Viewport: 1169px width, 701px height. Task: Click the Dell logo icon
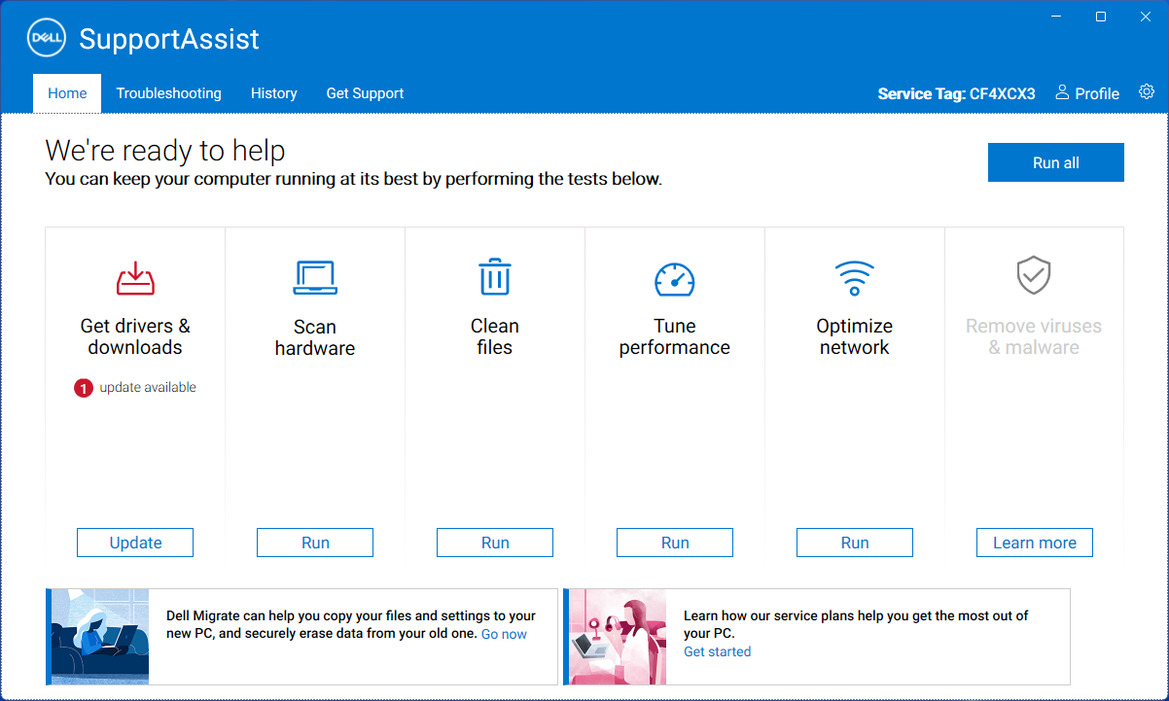click(46, 38)
